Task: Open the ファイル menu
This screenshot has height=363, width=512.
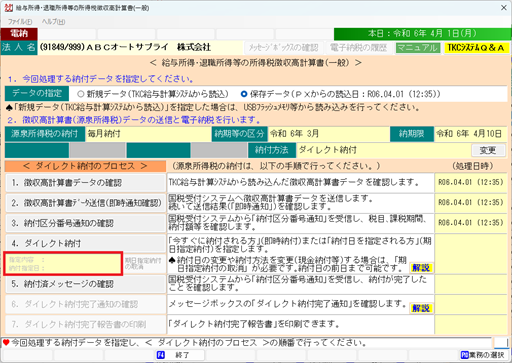Action: (x=20, y=22)
